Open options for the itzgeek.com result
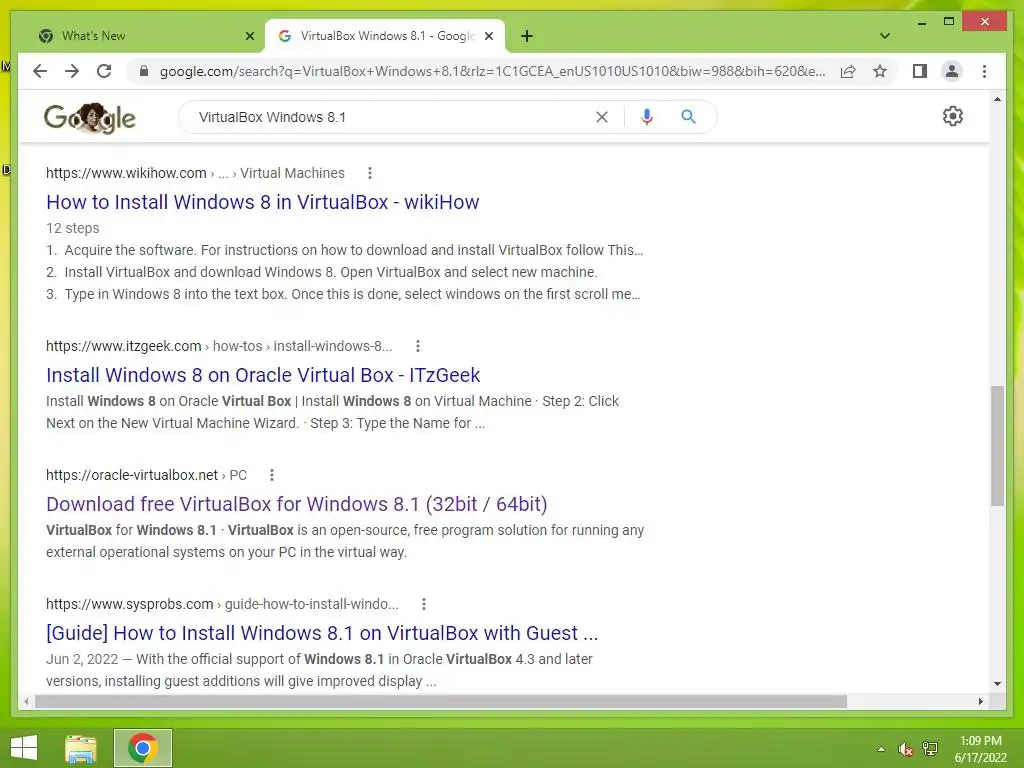 click(417, 346)
